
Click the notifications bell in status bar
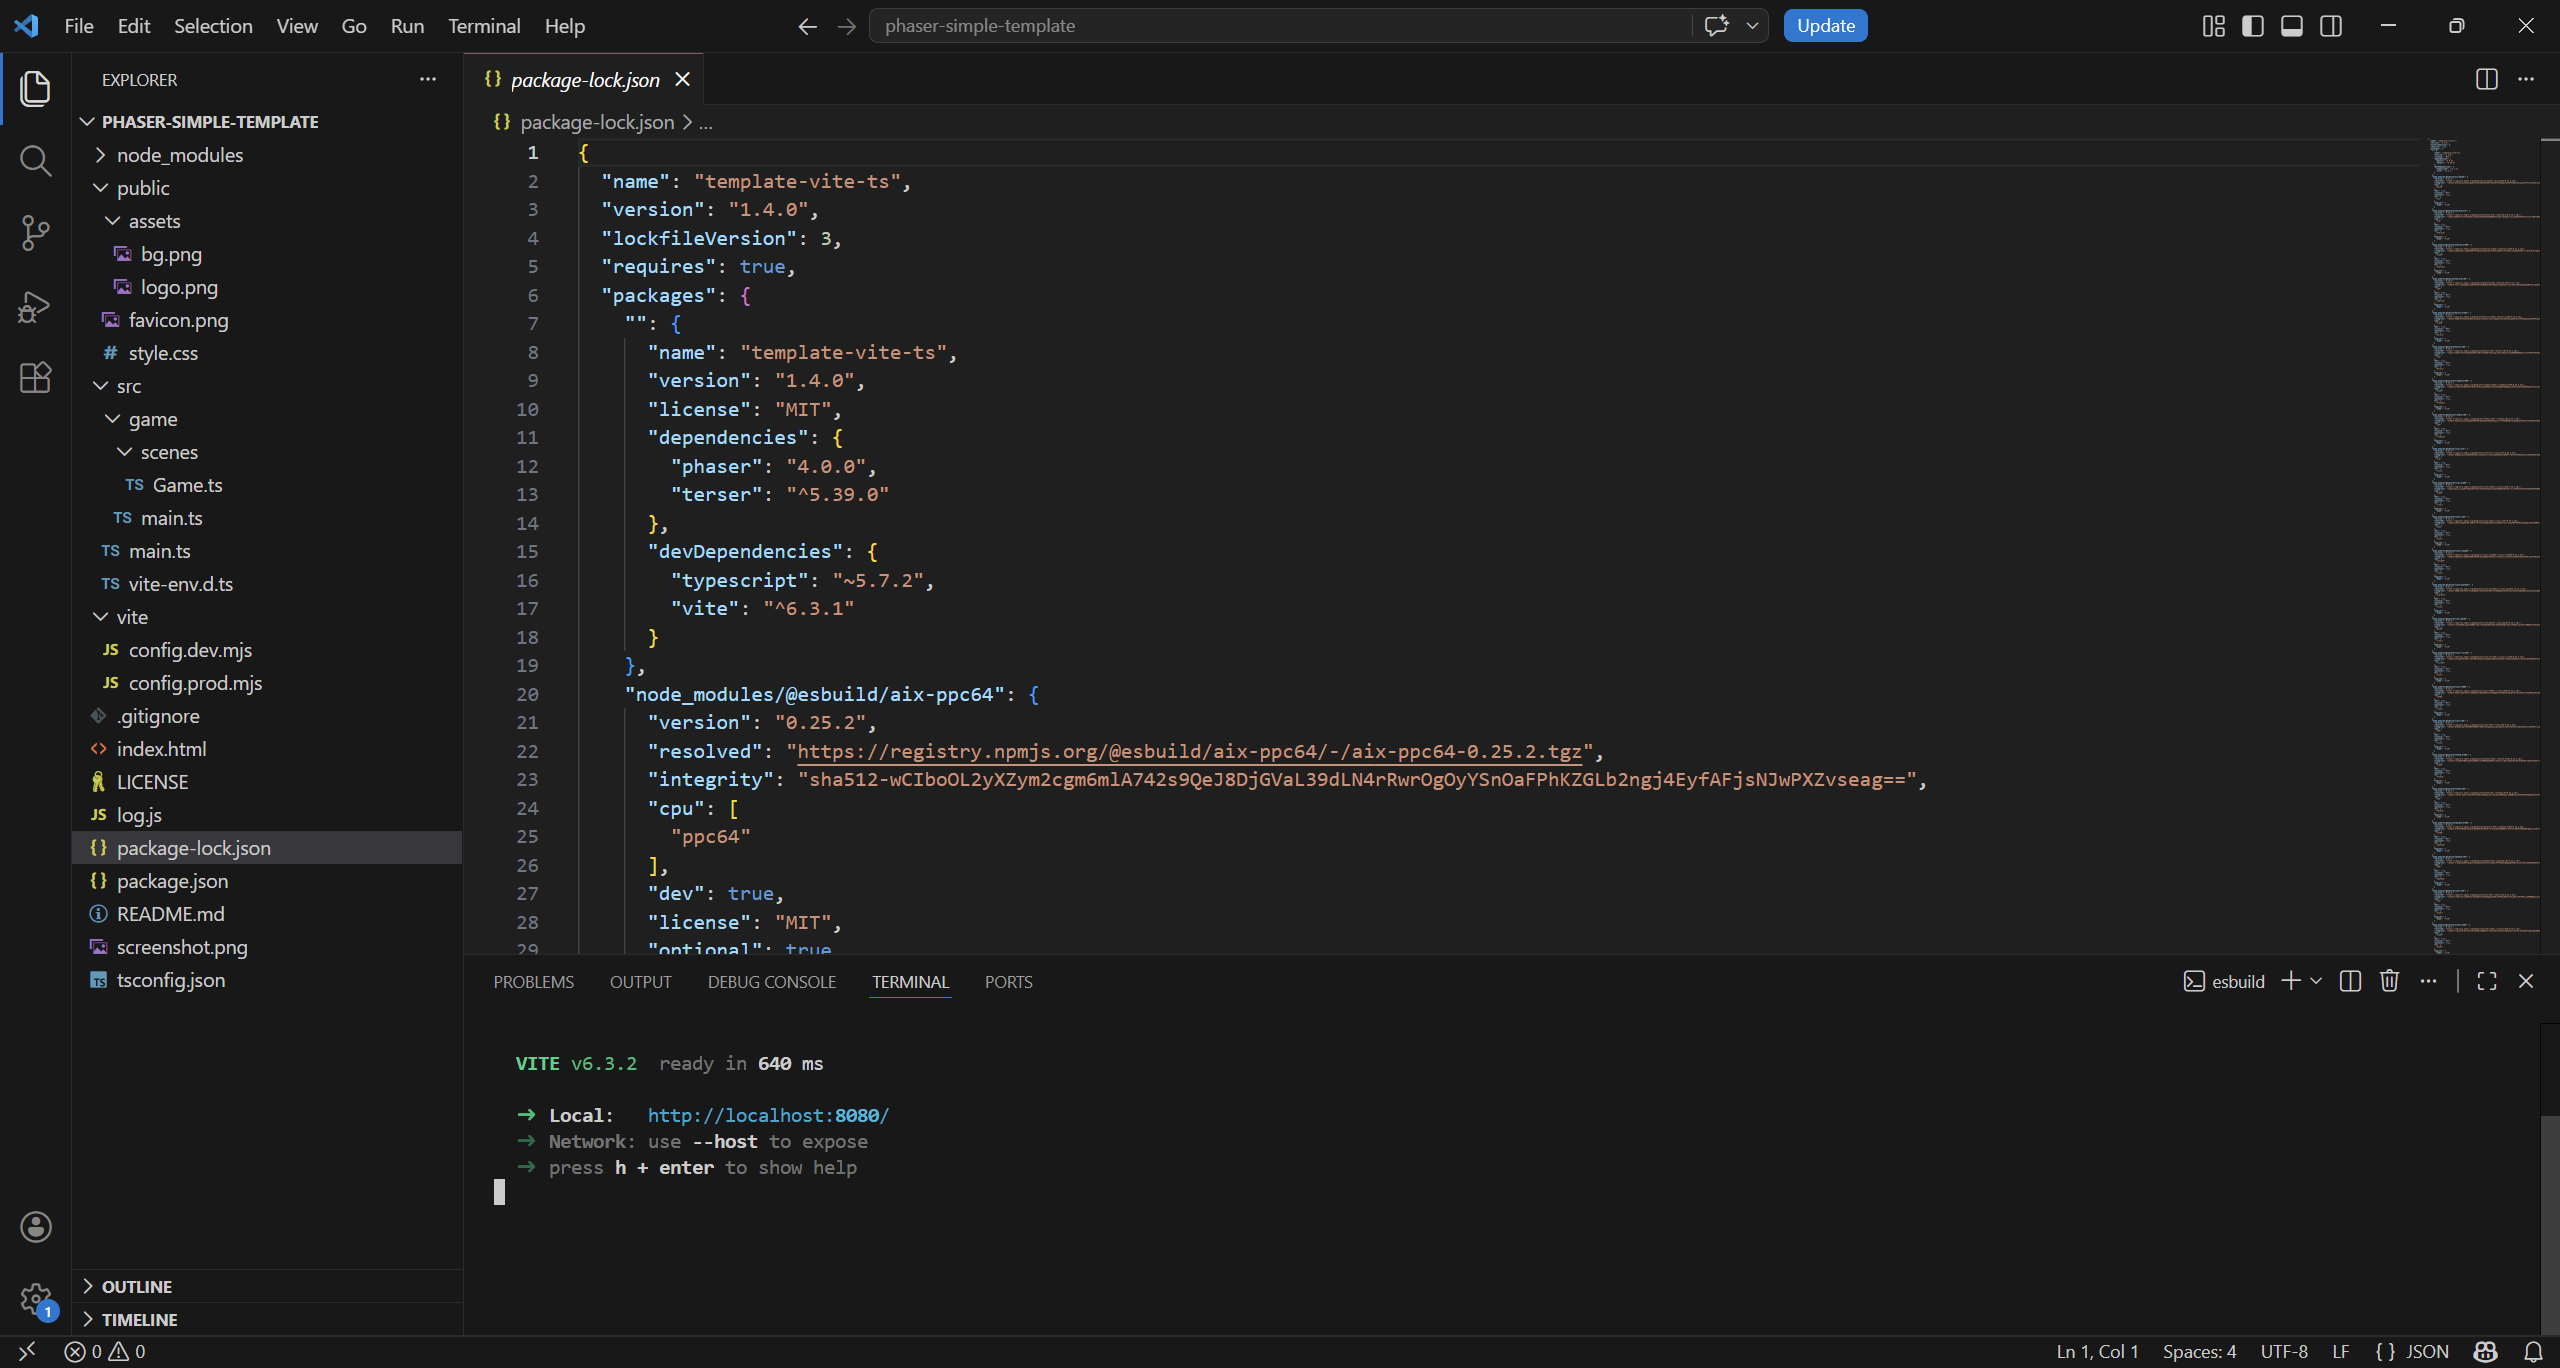pyautogui.click(x=2533, y=1351)
